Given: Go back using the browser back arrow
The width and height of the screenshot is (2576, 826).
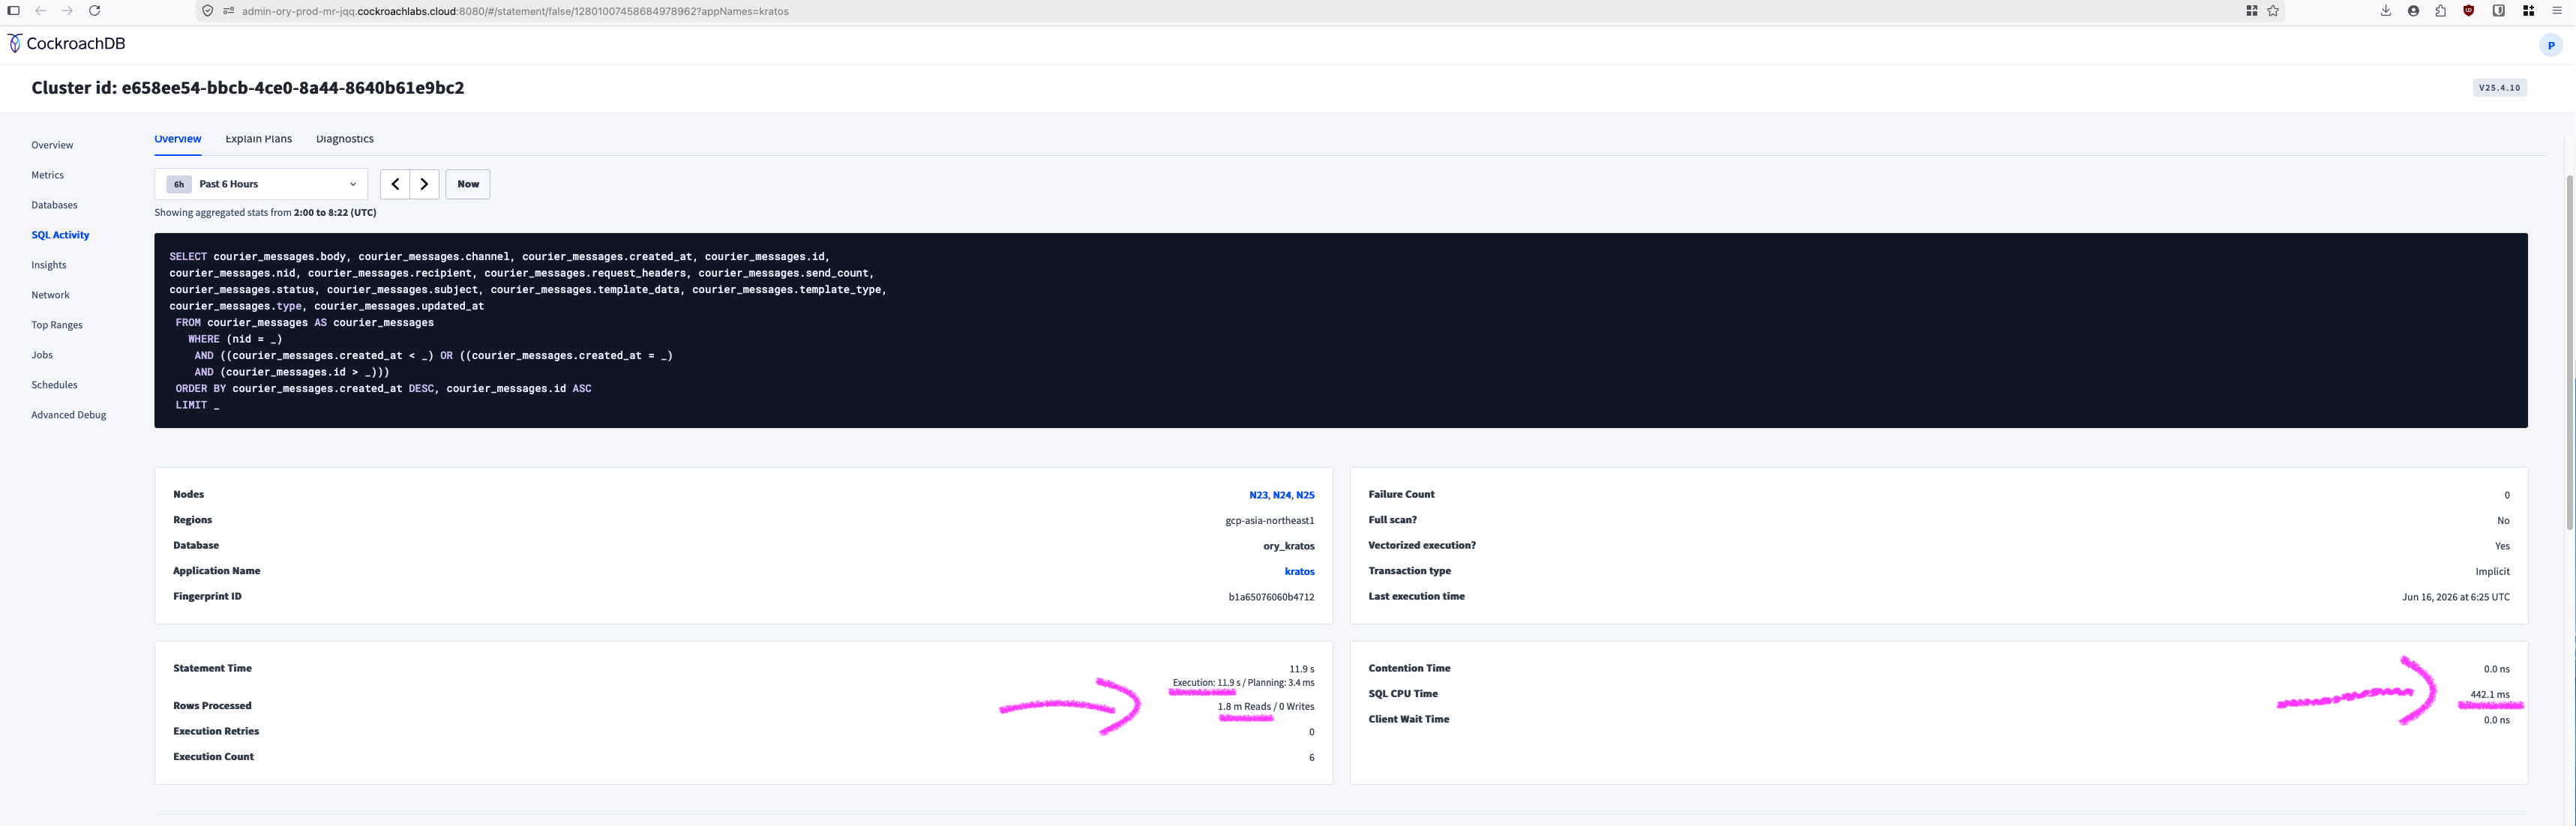Looking at the screenshot, I should (40, 11).
